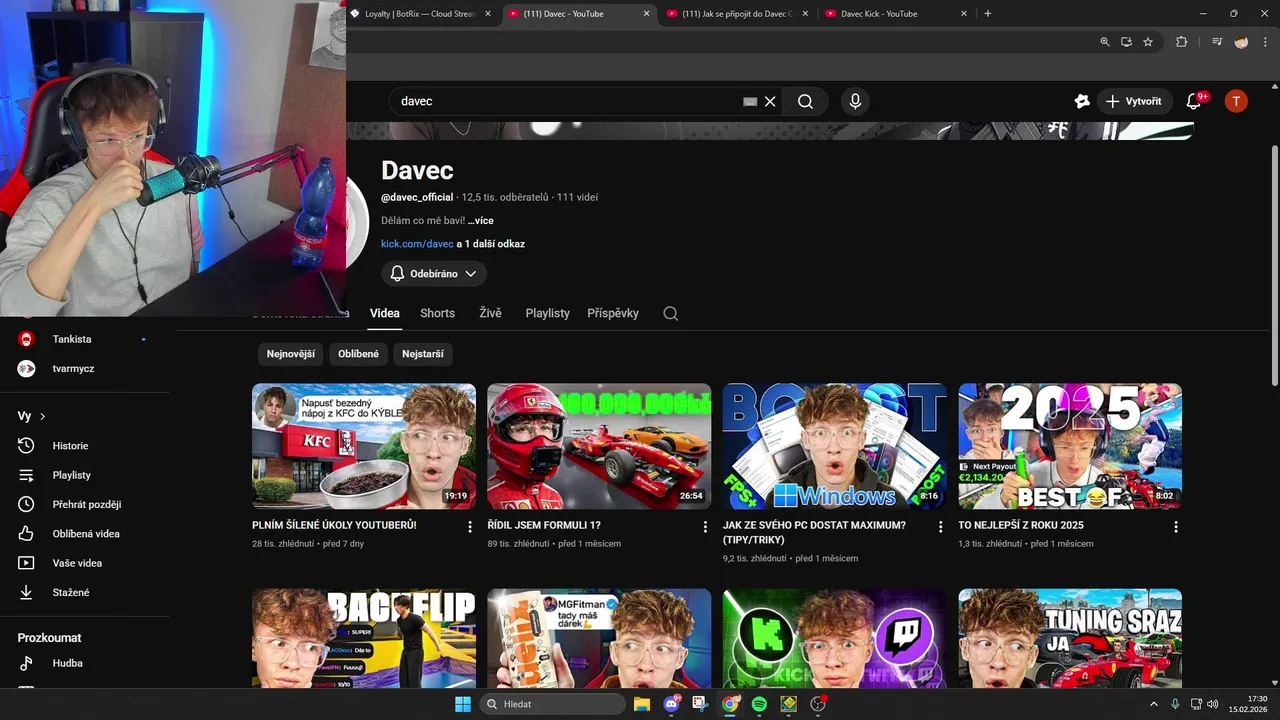Open the Formula 1 thumbnail video 26:54
Viewport: 1280px width, 720px height.
[599, 446]
